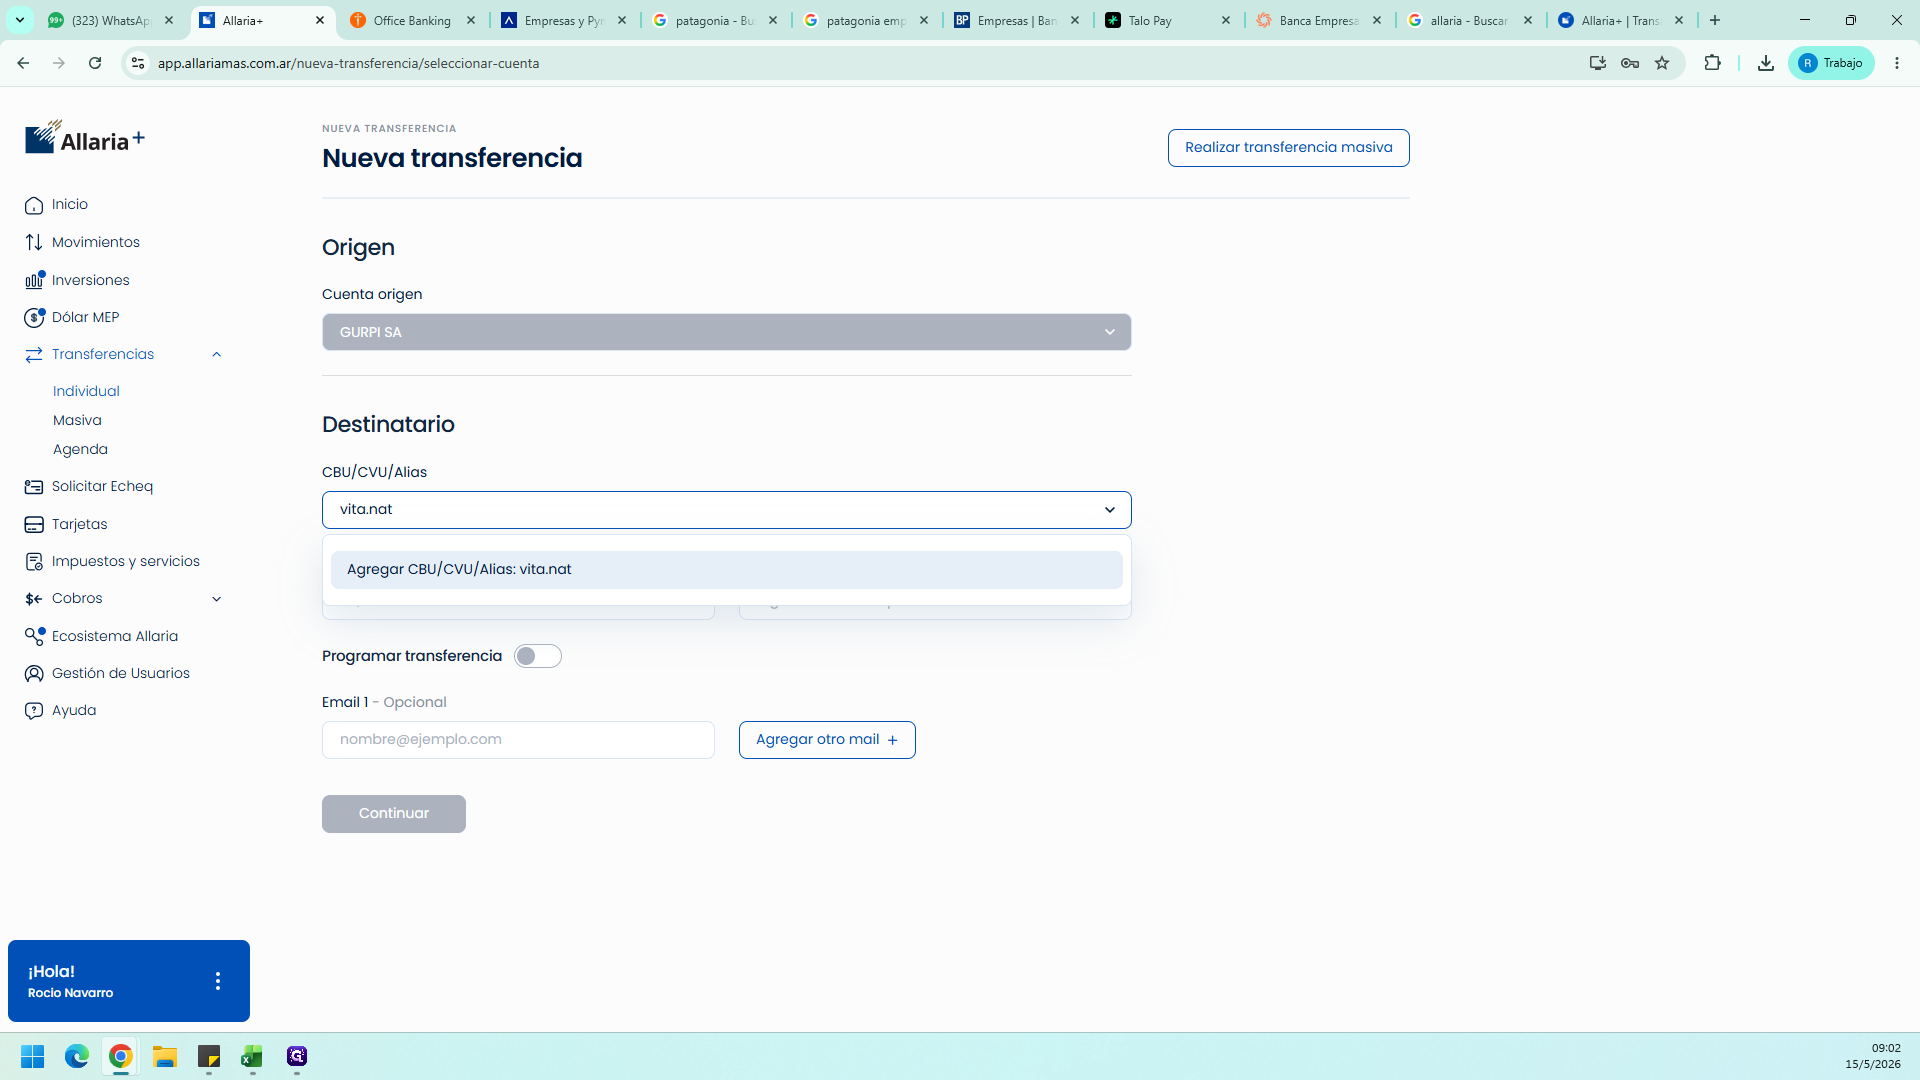
Task: Bookmark this page with star icon
Action: coord(1662,63)
